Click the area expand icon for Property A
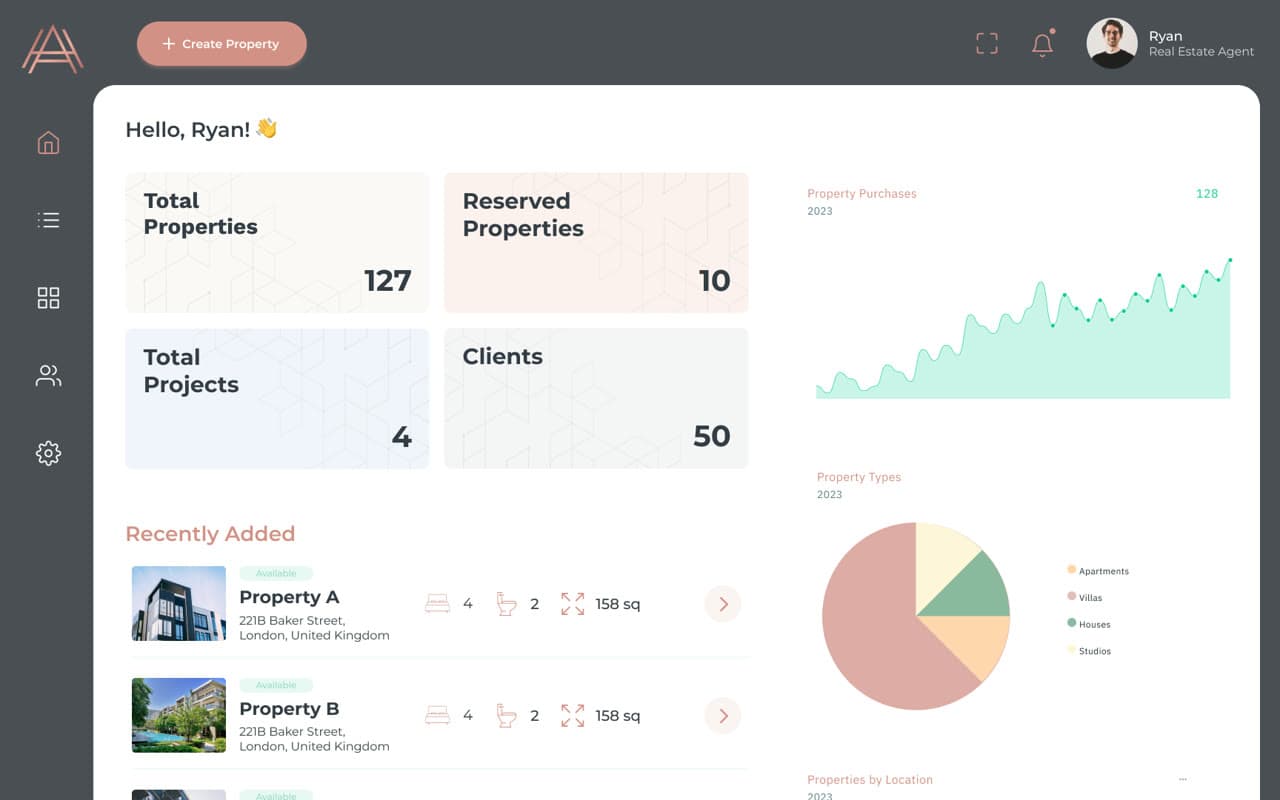 (x=573, y=604)
